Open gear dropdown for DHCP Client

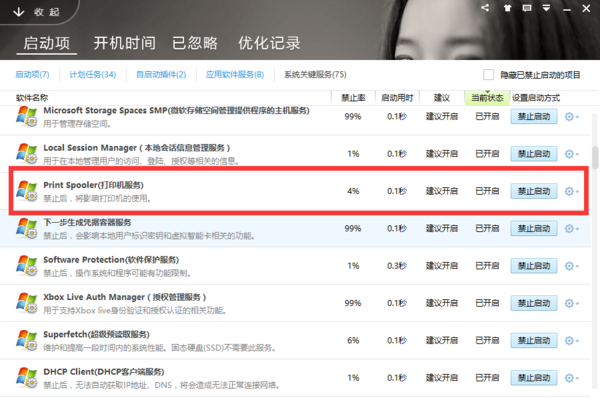pos(572,378)
